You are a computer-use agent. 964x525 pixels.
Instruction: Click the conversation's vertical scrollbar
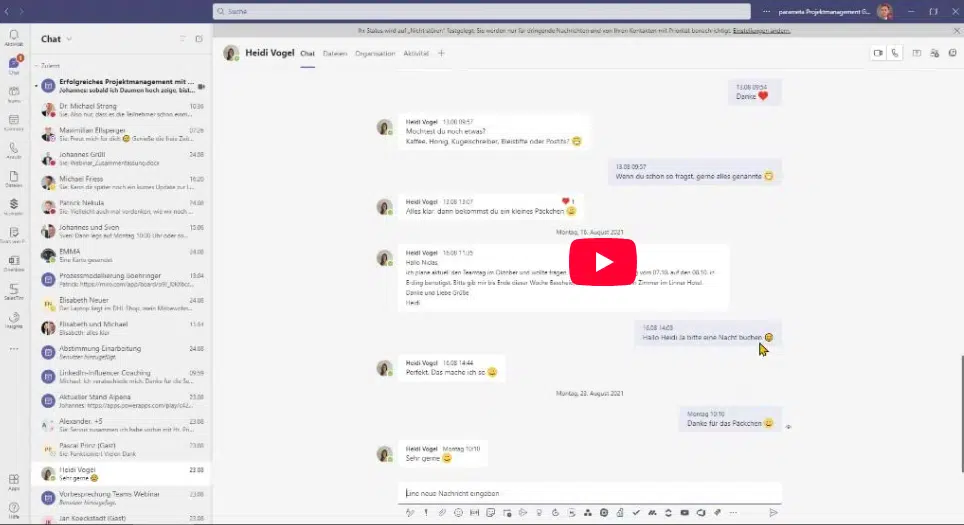coord(962,413)
